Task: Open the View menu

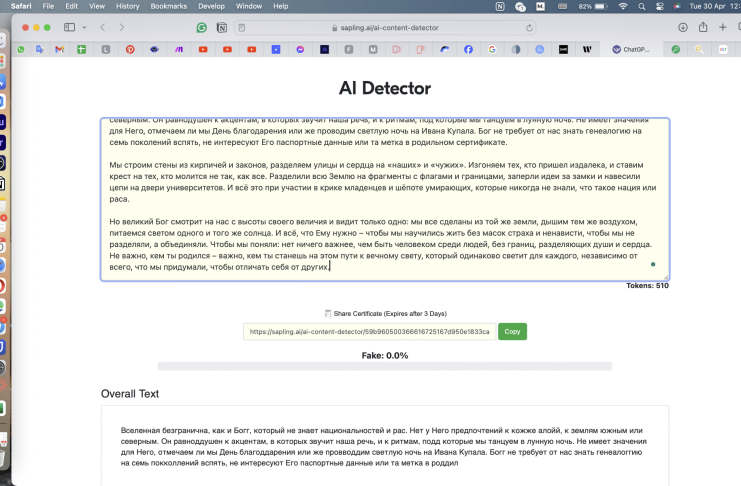Action: (97, 6)
